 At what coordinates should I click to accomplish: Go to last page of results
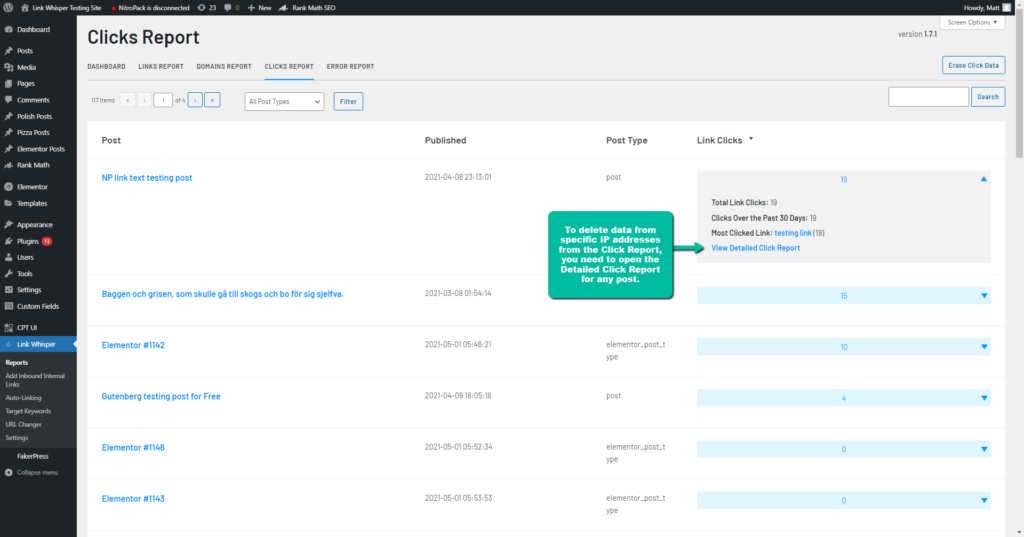pos(212,100)
